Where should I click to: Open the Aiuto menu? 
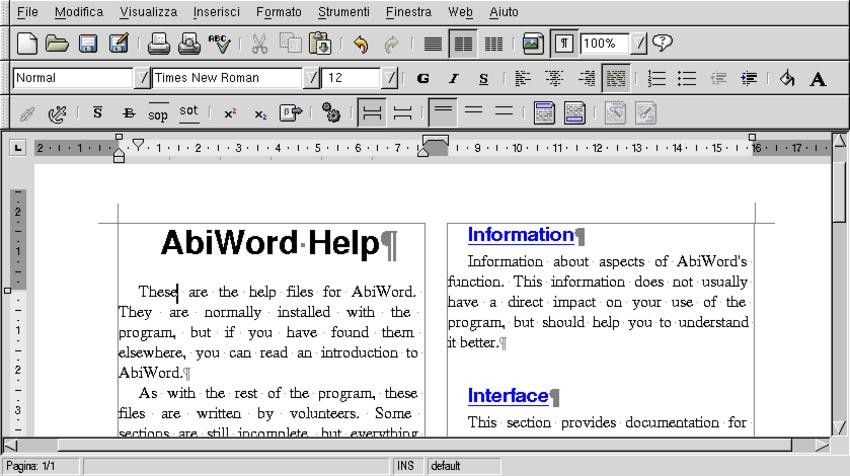pos(504,12)
